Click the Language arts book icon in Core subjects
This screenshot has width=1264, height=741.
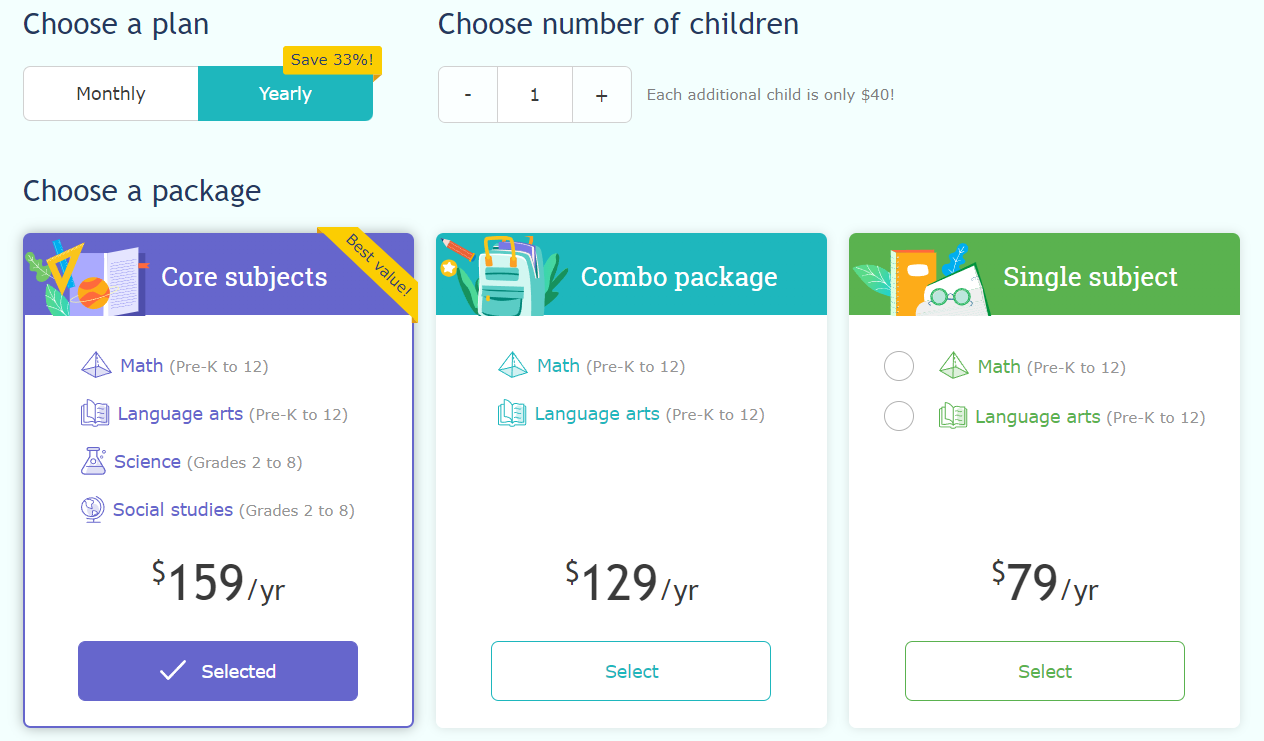(95, 413)
